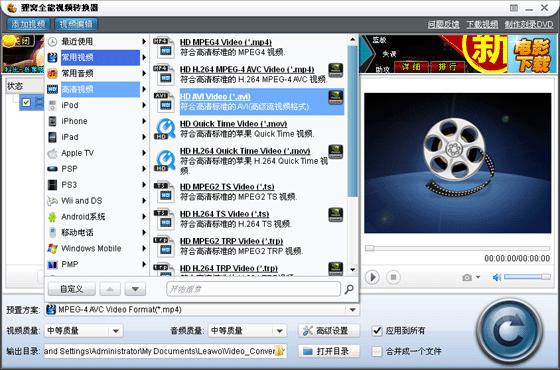Viewport: 560px width, 370px height.
Task: Click the output directory browse folder icon
Action: [x=281, y=351]
